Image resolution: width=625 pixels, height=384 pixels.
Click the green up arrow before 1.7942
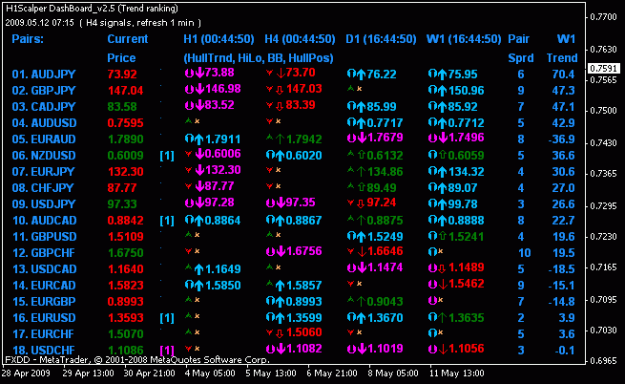280,140
